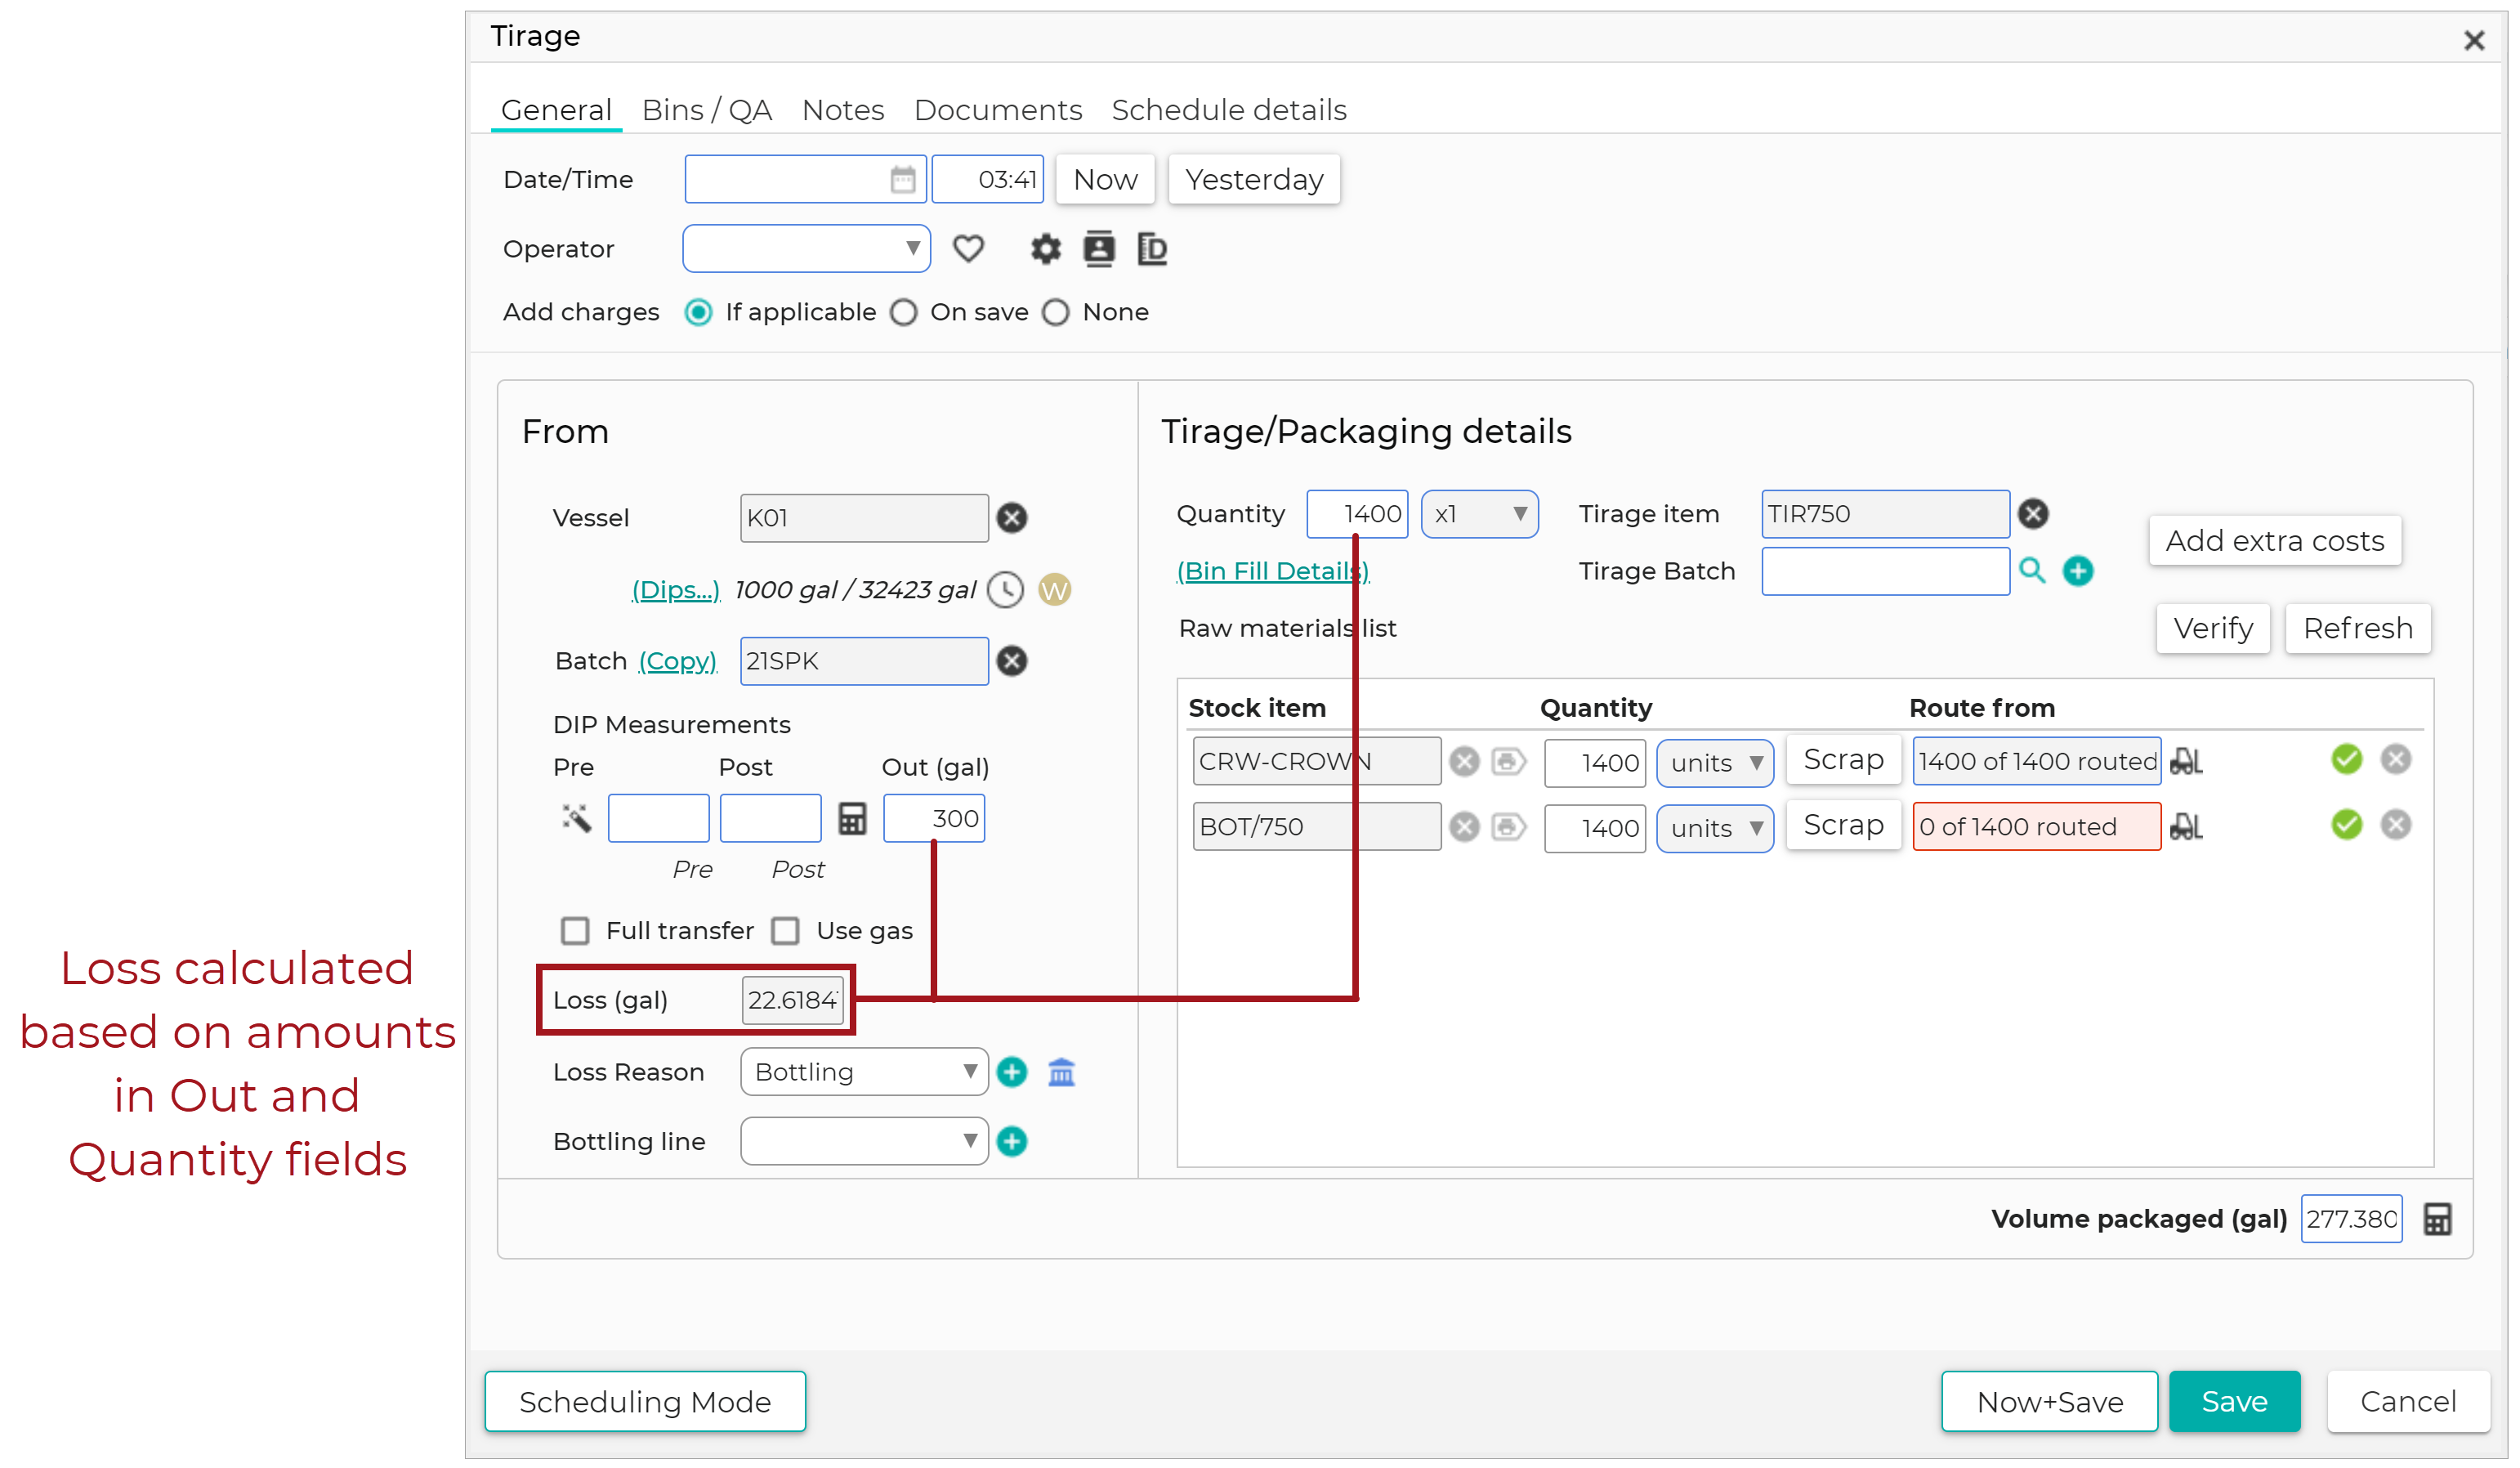
Task: Click the 0 of 1400 routed field
Action: coord(2036,827)
